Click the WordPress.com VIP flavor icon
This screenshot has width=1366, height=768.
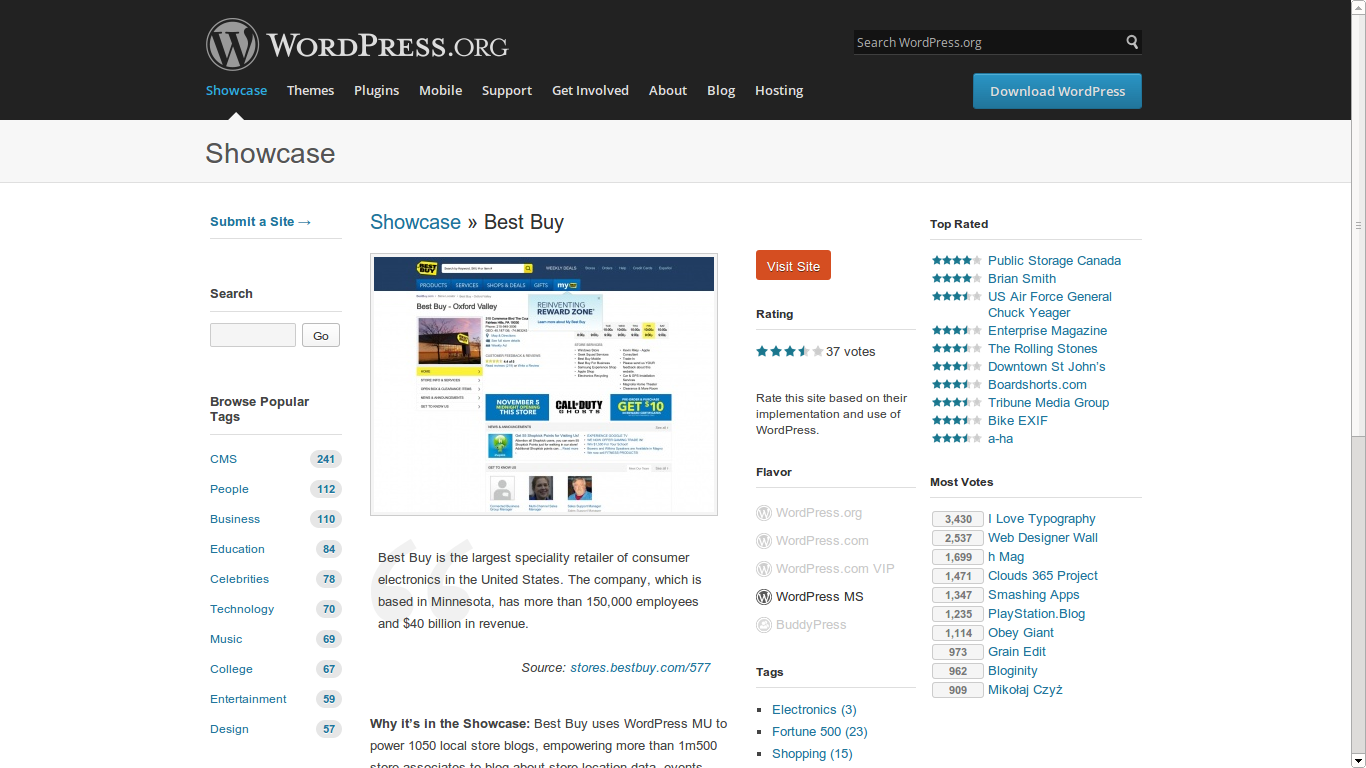(x=764, y=569)
